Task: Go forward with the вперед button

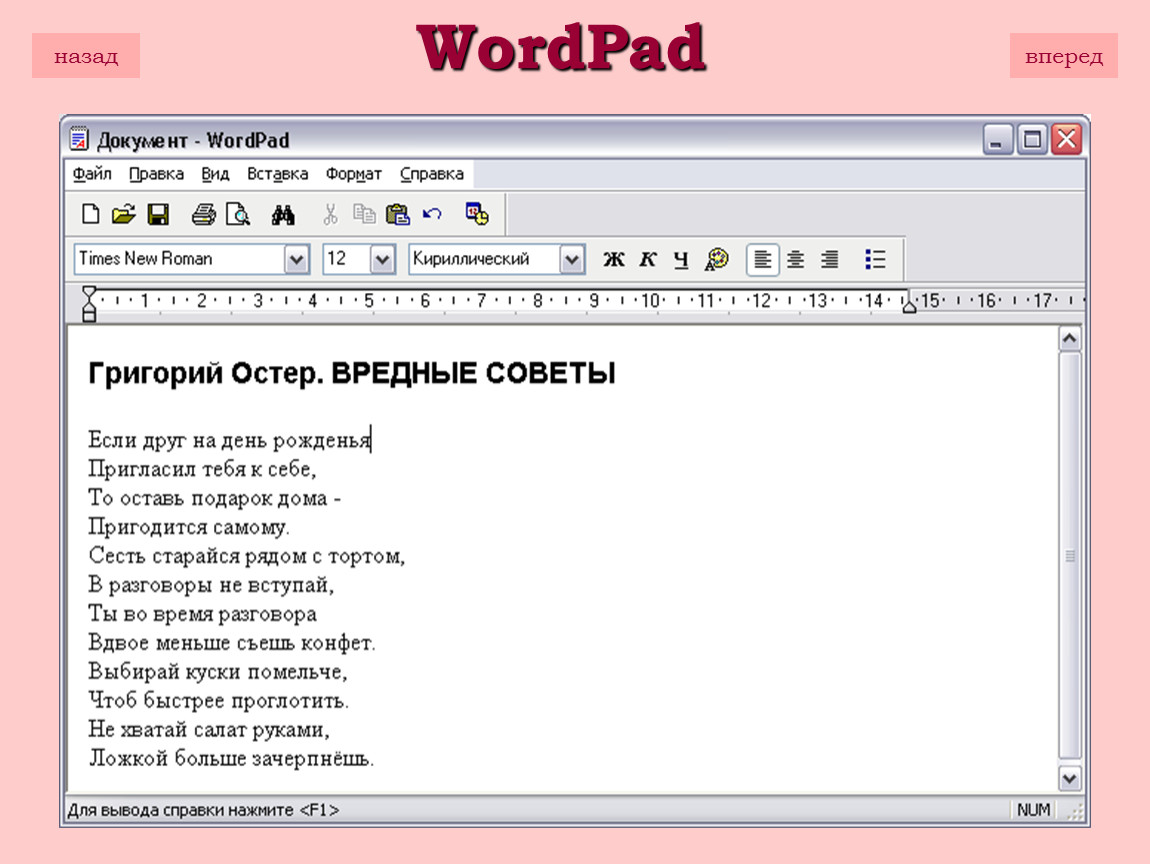Action: click(1063, 56)
